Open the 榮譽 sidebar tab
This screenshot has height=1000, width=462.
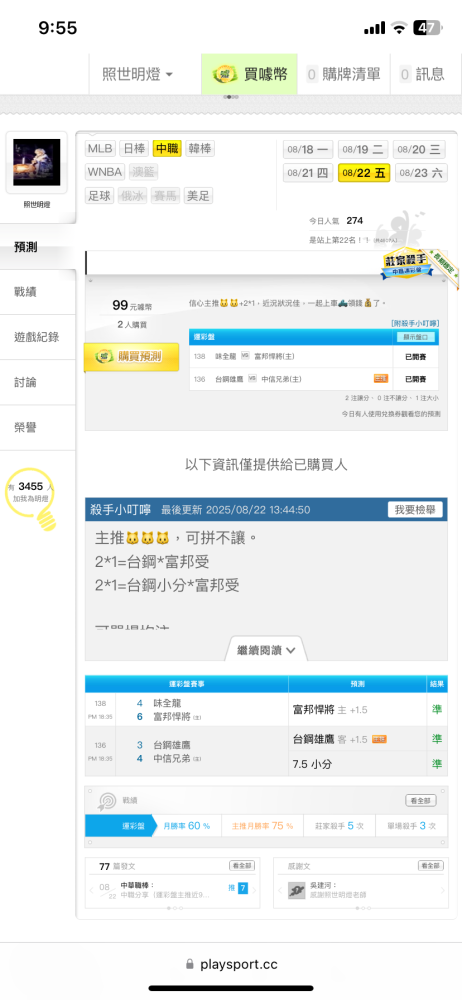(x=38, y=427)
